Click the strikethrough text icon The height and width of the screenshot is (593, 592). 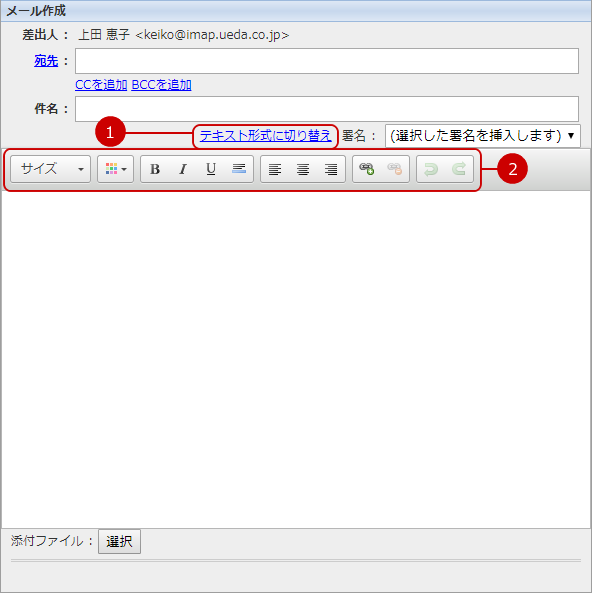(239, 169)
